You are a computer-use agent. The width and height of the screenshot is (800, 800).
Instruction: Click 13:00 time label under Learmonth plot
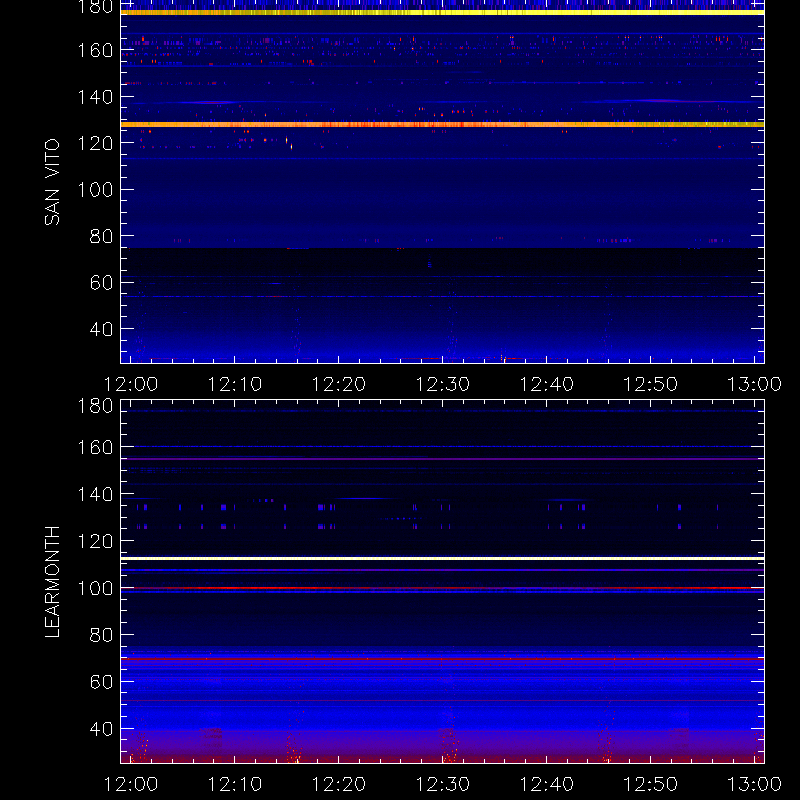tap(754, 784)
